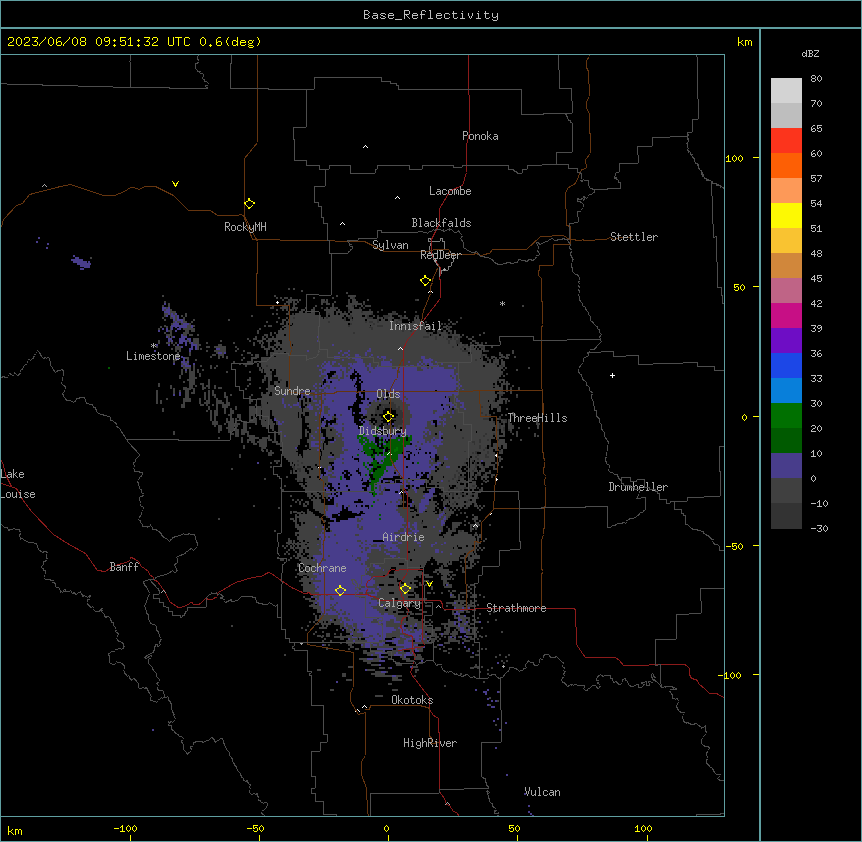Click the ThreeHills city label

point(537,418)
